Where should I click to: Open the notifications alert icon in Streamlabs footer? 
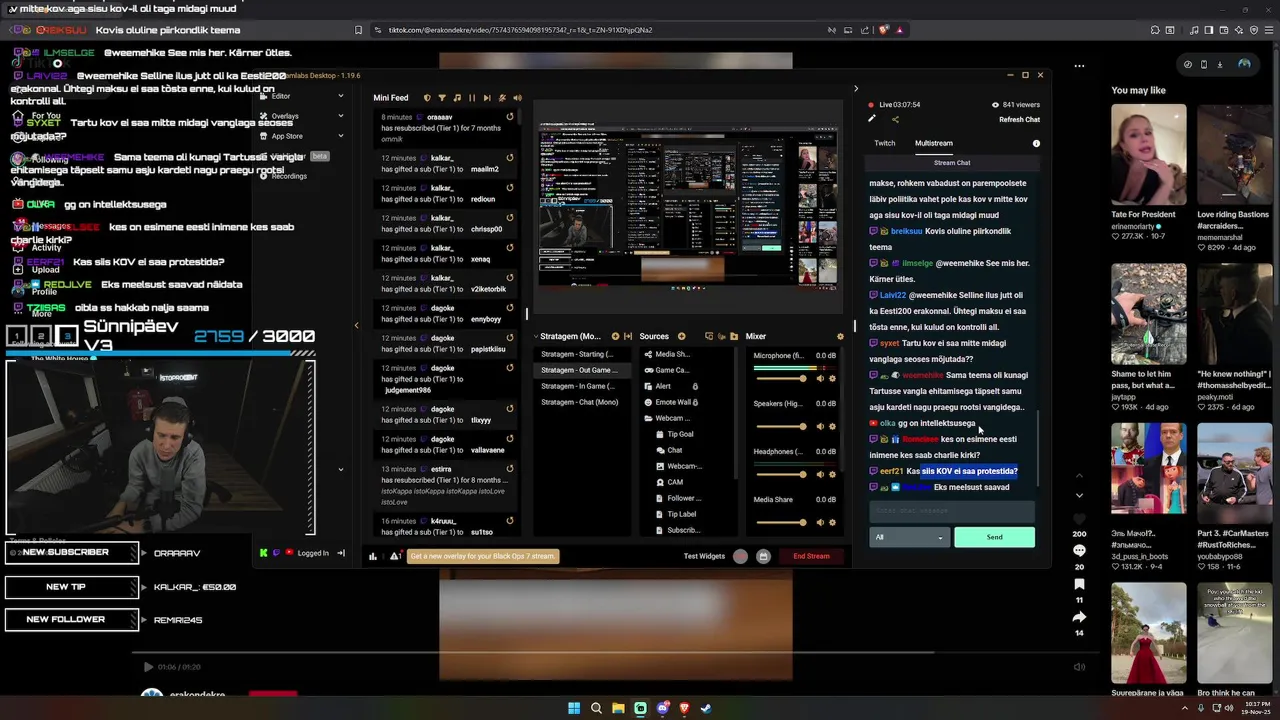click(396, 556)
